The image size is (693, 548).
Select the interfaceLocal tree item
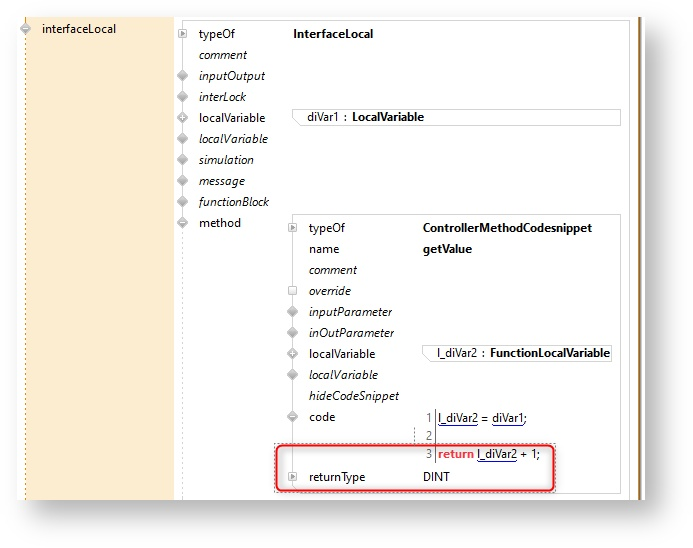tap(78, 29)
